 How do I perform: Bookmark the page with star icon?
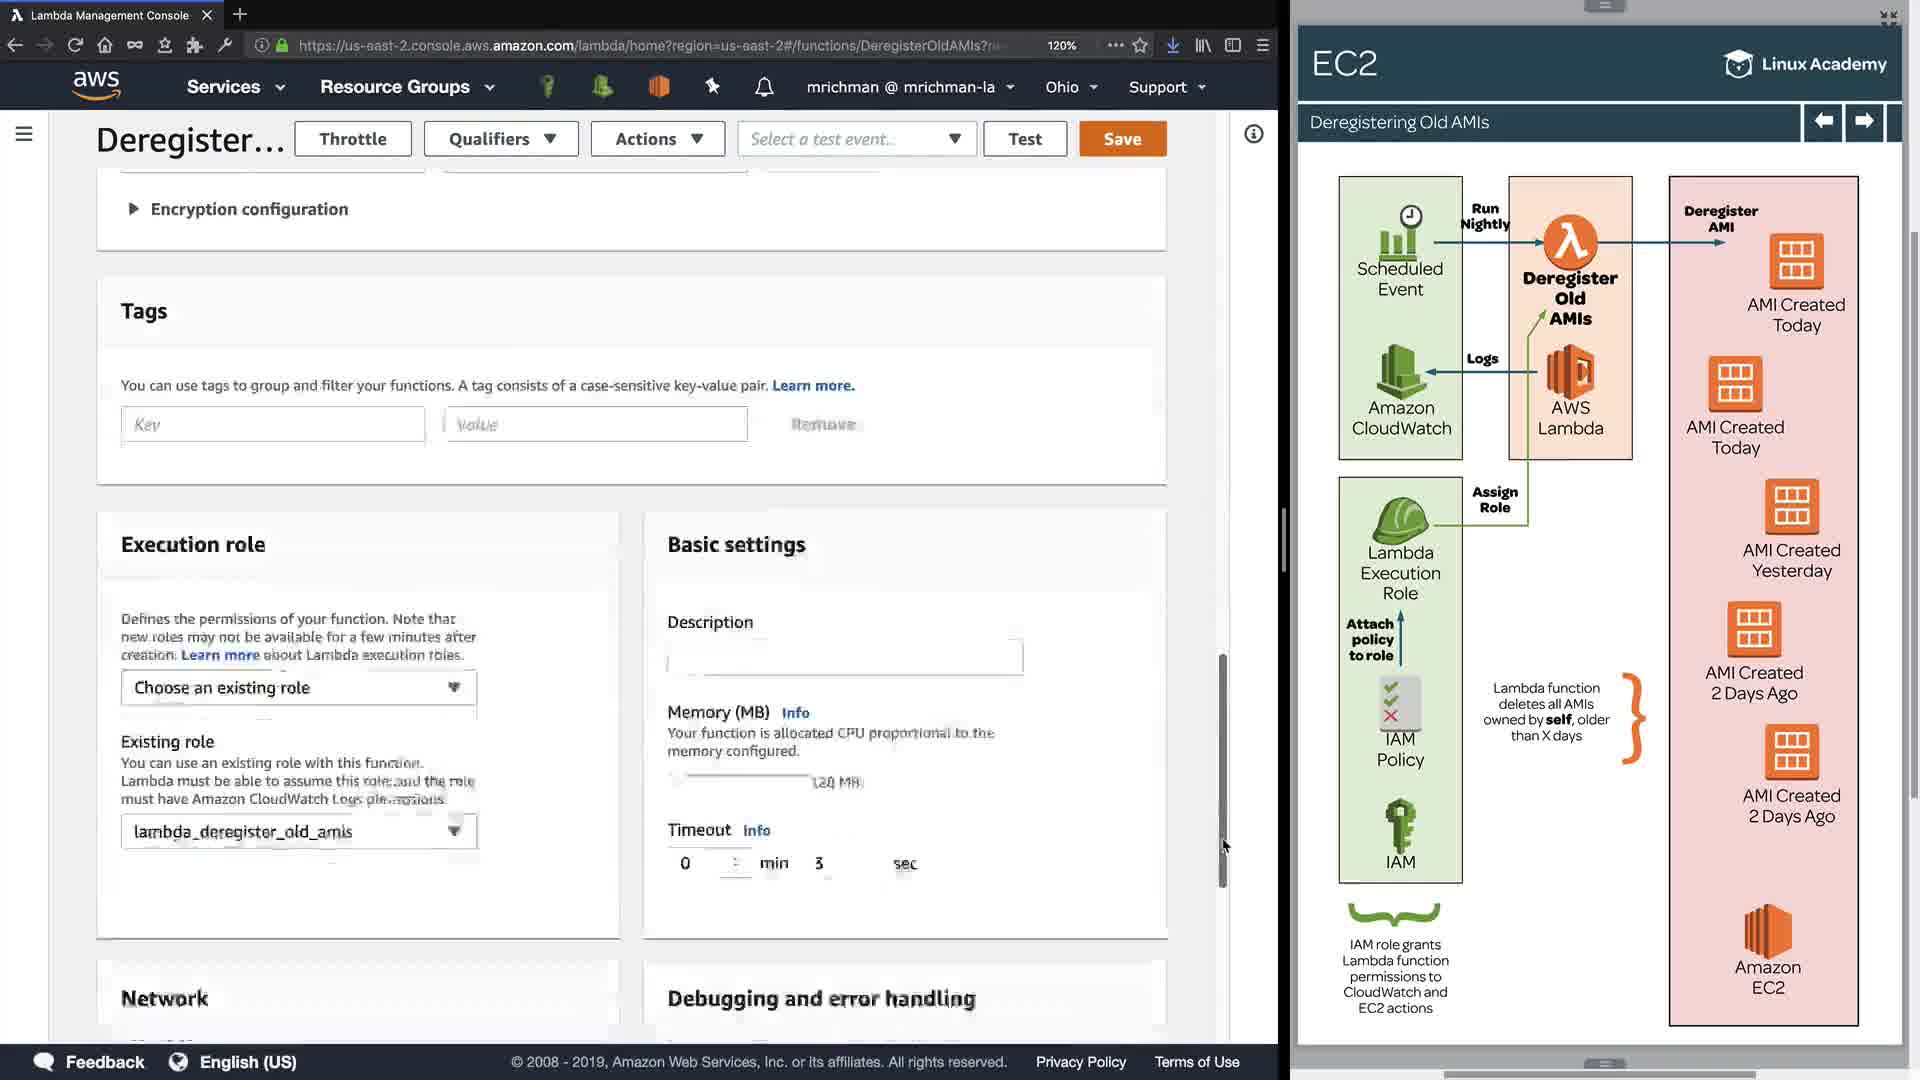tap(1140, 45)
